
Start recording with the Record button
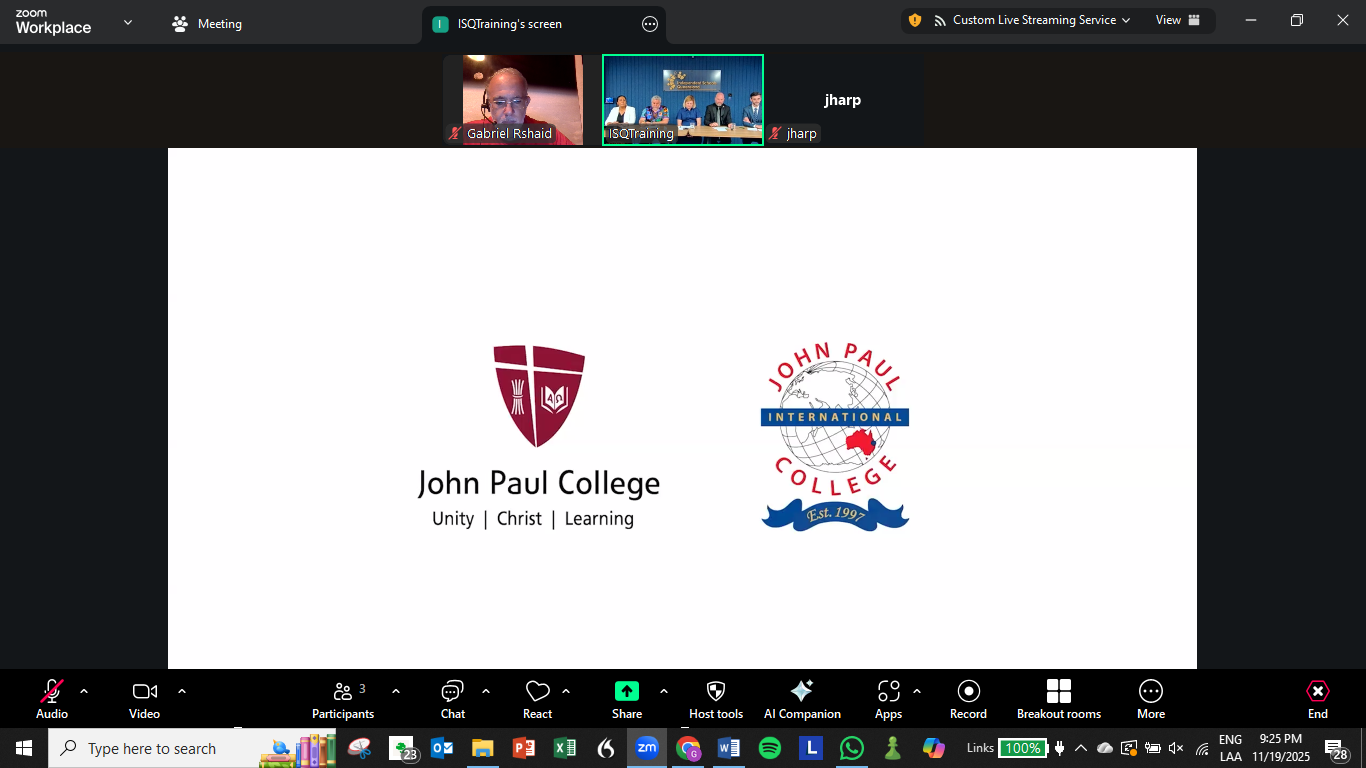tap(968, 699)
